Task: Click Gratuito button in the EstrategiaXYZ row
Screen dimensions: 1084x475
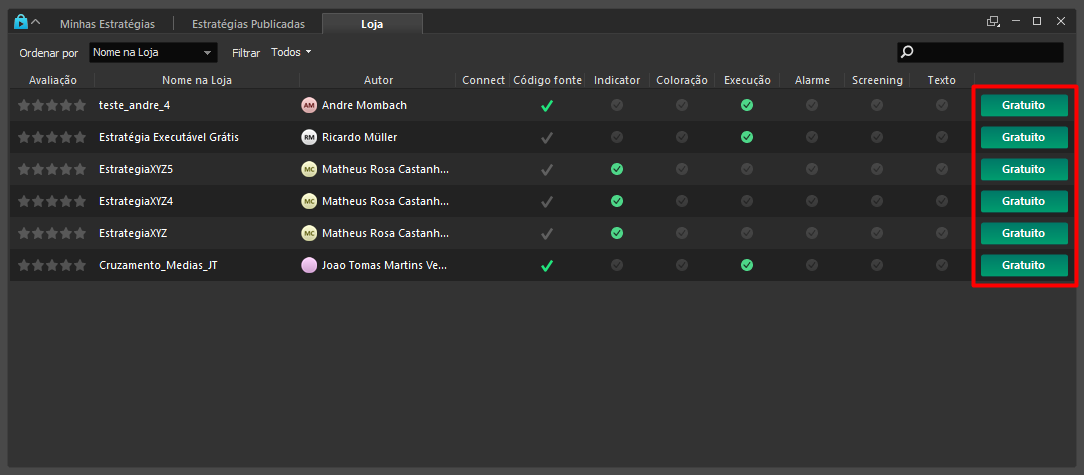Action: pos(1024,233)
